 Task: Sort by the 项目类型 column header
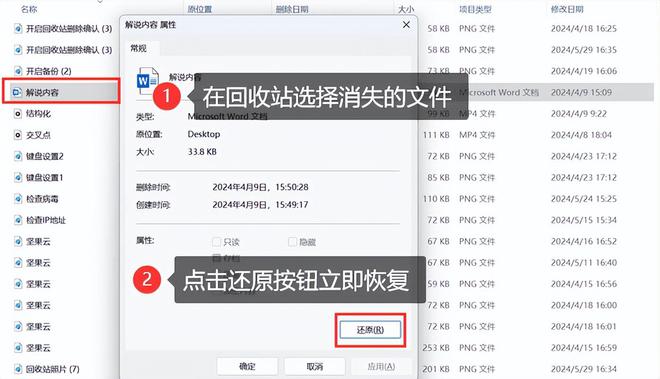click(x=475, y=9)
